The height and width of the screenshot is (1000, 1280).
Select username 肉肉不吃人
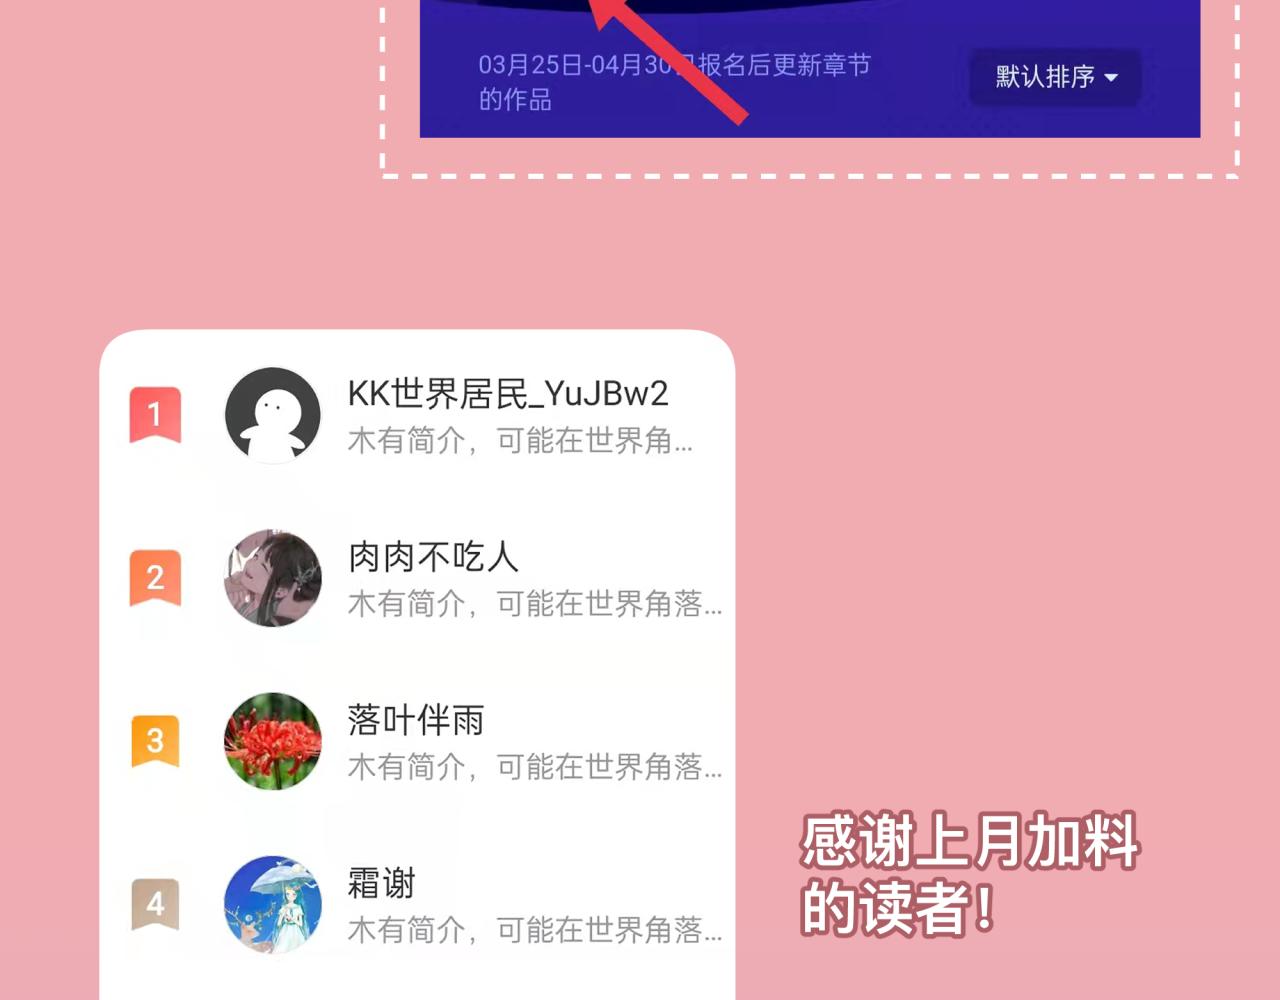click(433, 557)
